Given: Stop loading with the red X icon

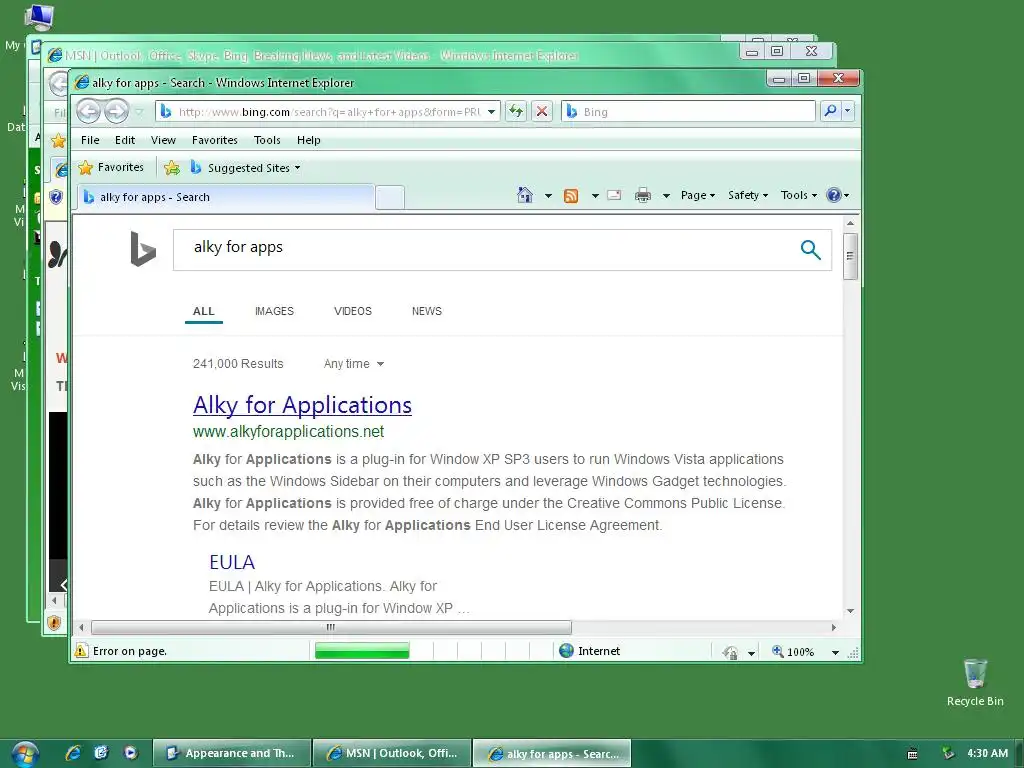Looking at the screenshot, I should click(541, 111).
